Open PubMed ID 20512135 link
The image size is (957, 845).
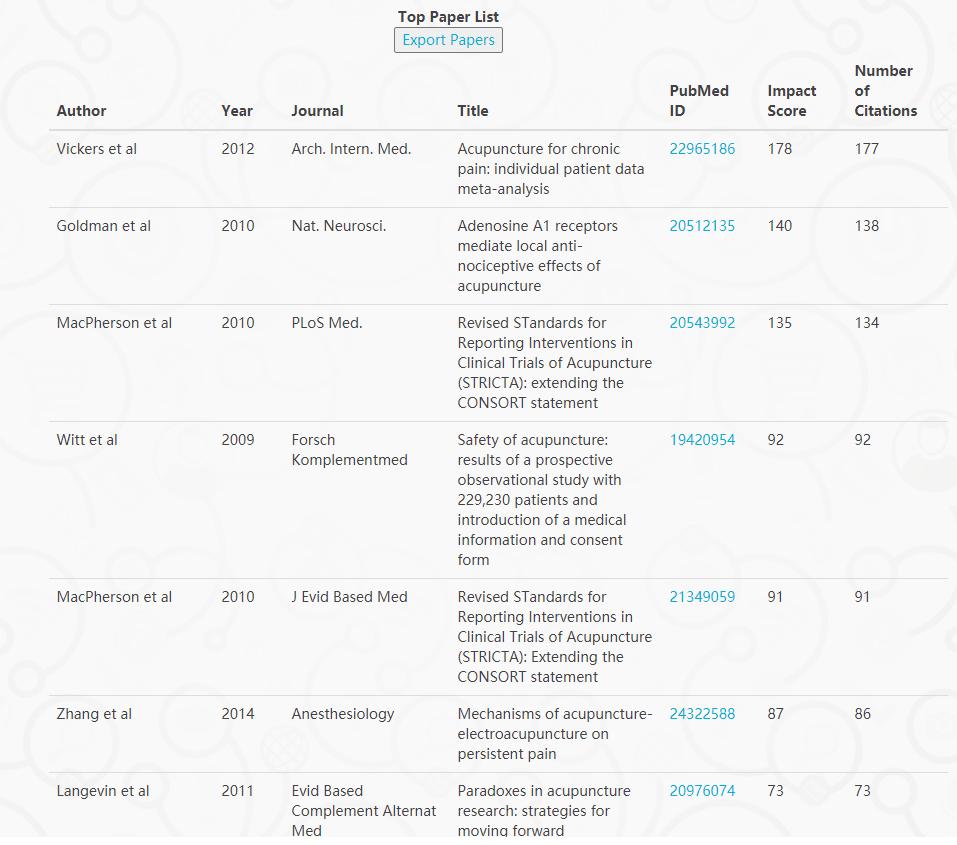click(702, 226)
